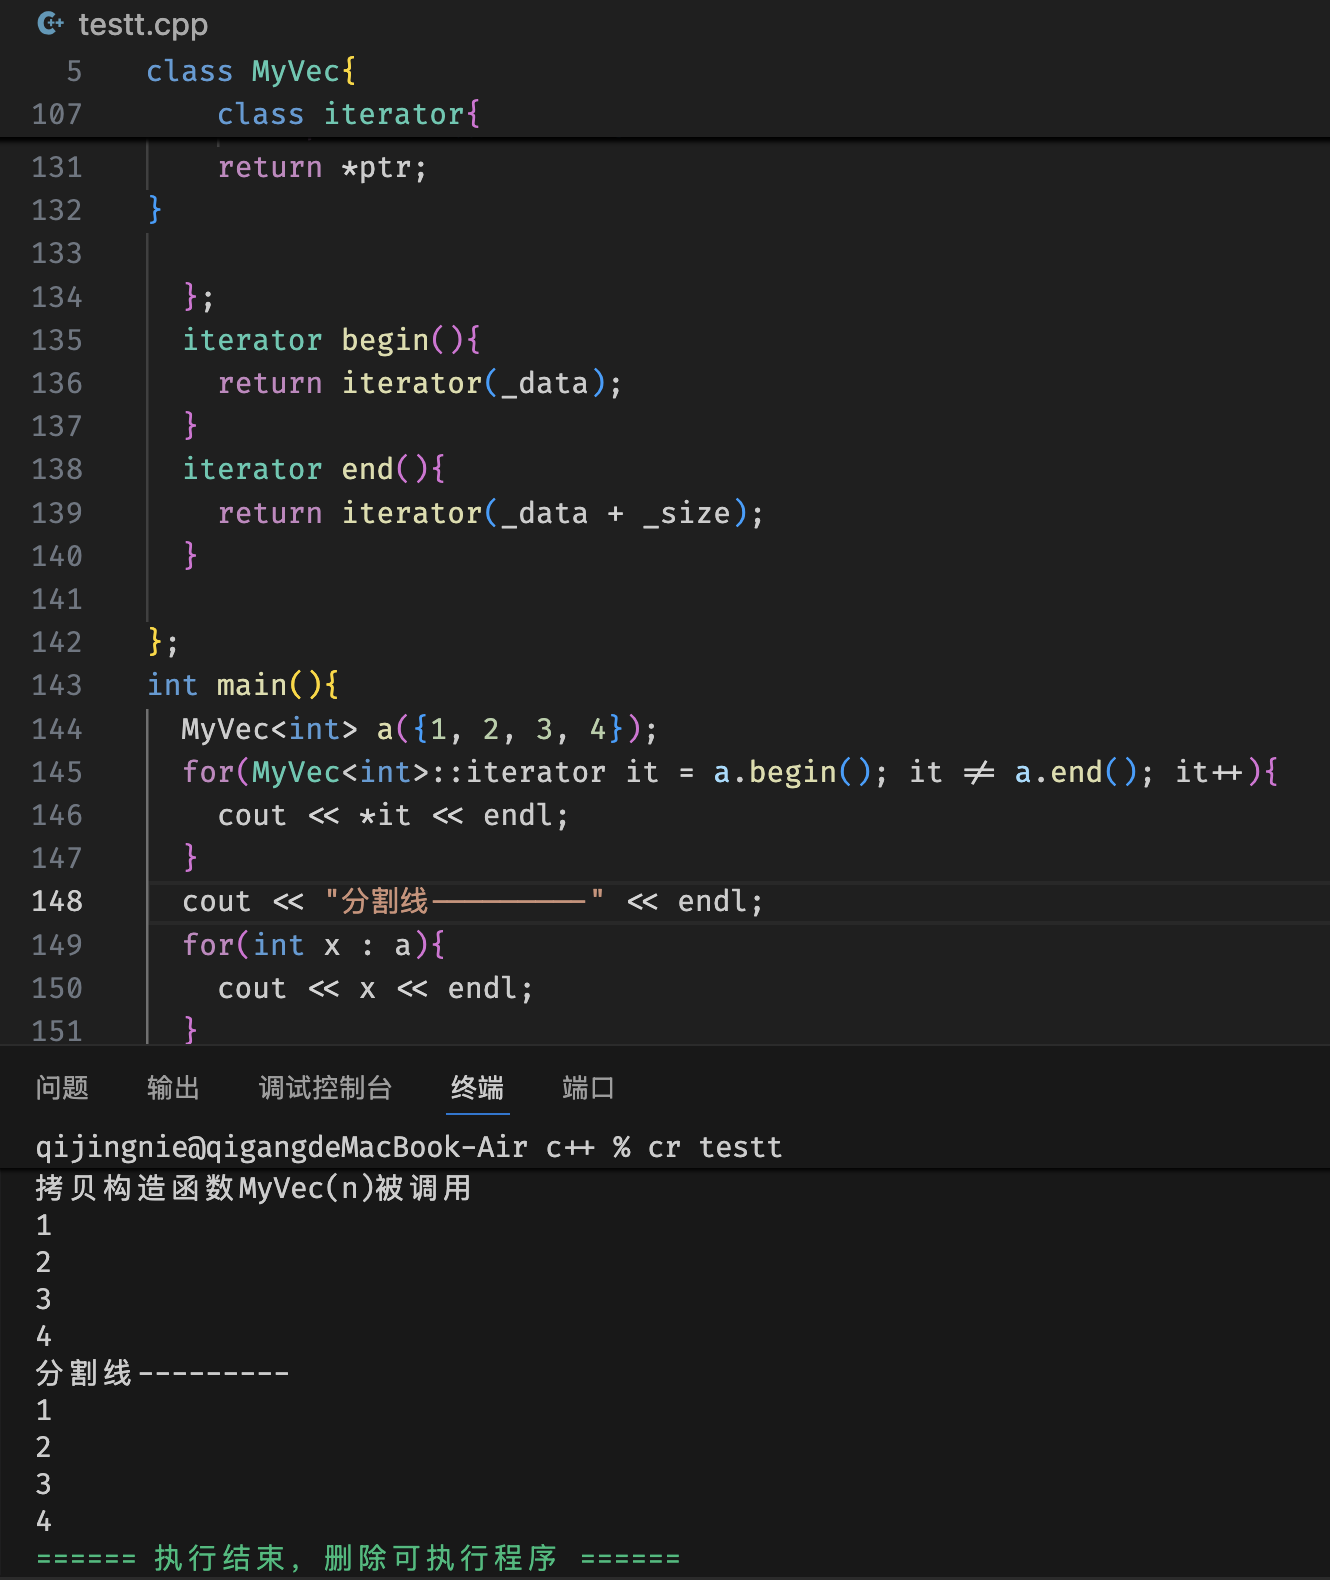Click terminal output '拷贝构造函数MyVec(n)被调用'
1330x1580 pixels.
pos(253,1188)
